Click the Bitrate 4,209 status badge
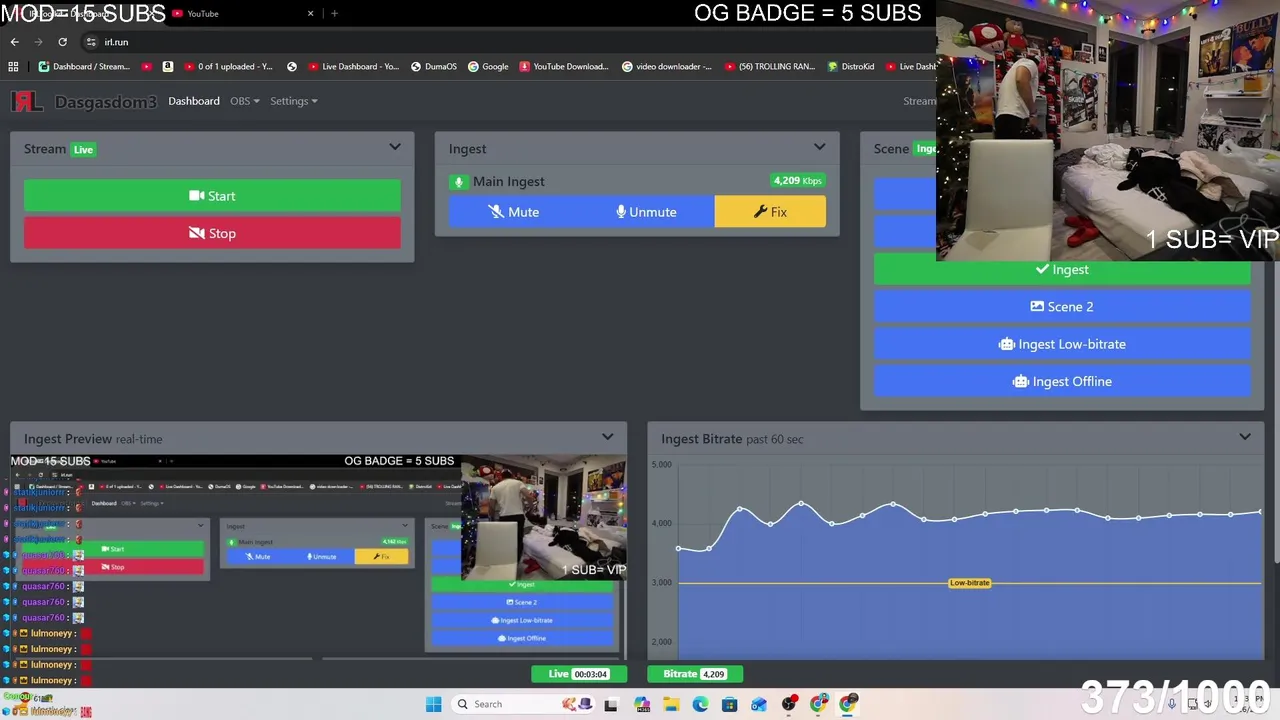 [x=695, y=674]
